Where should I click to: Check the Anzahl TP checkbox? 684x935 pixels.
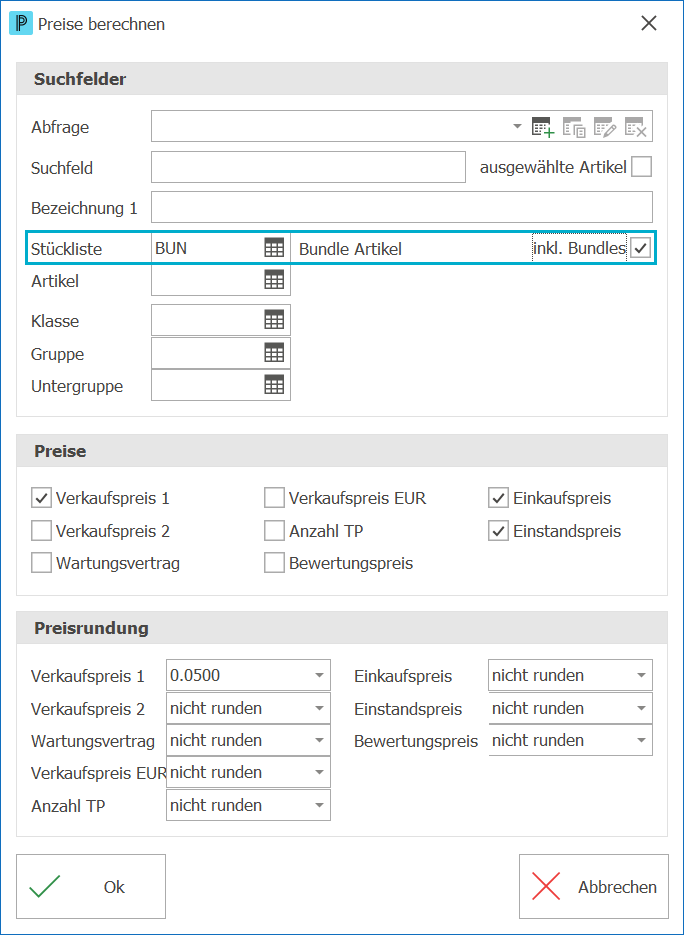pyautogui.click(x=274, y=530)
